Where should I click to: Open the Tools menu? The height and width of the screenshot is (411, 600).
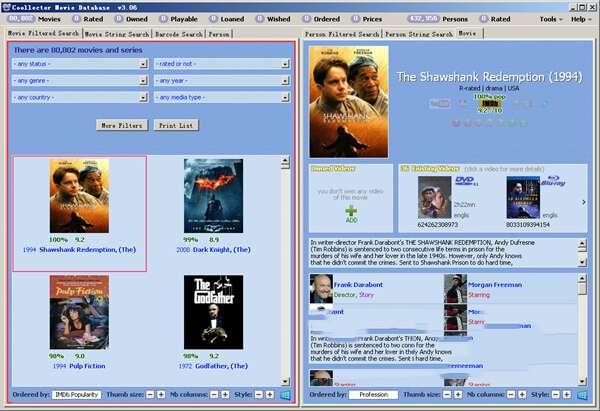[548, 19]
